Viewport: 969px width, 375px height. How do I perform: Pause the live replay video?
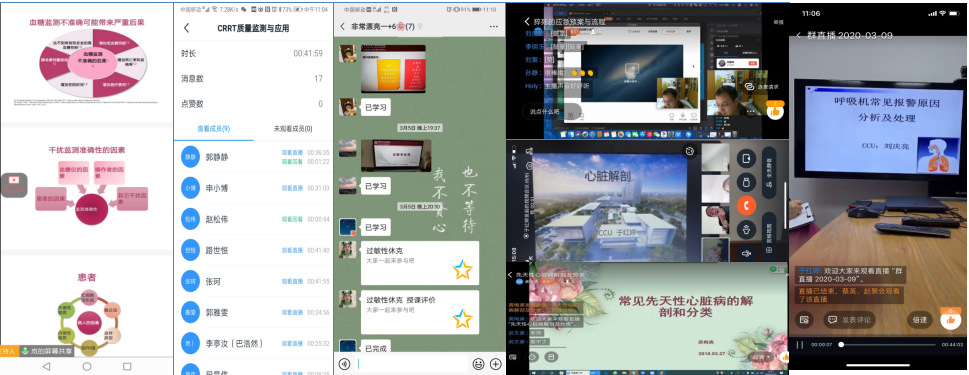point(800,345)
